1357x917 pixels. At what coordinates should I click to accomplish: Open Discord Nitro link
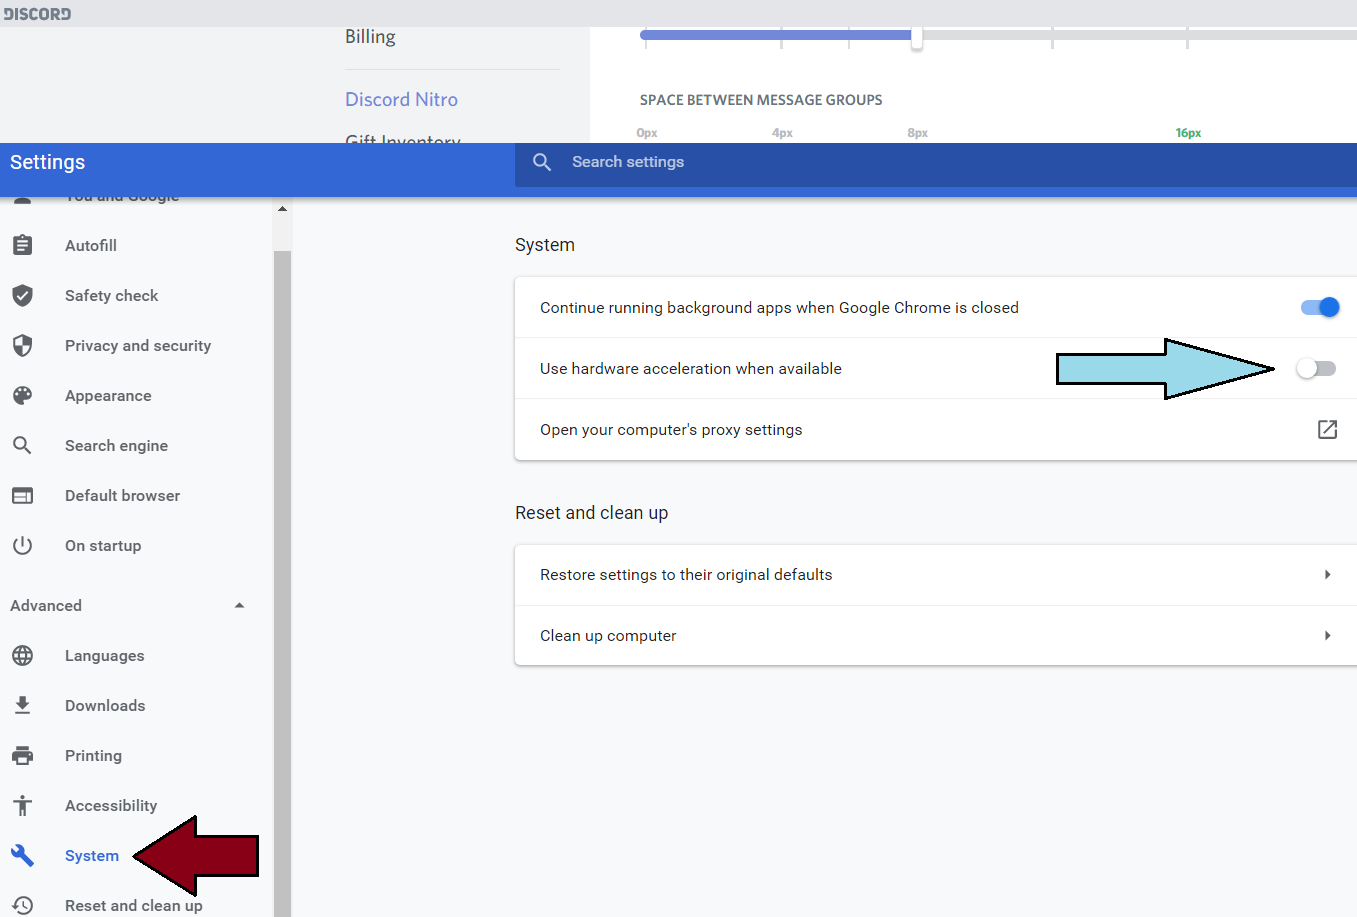[401, 99]
